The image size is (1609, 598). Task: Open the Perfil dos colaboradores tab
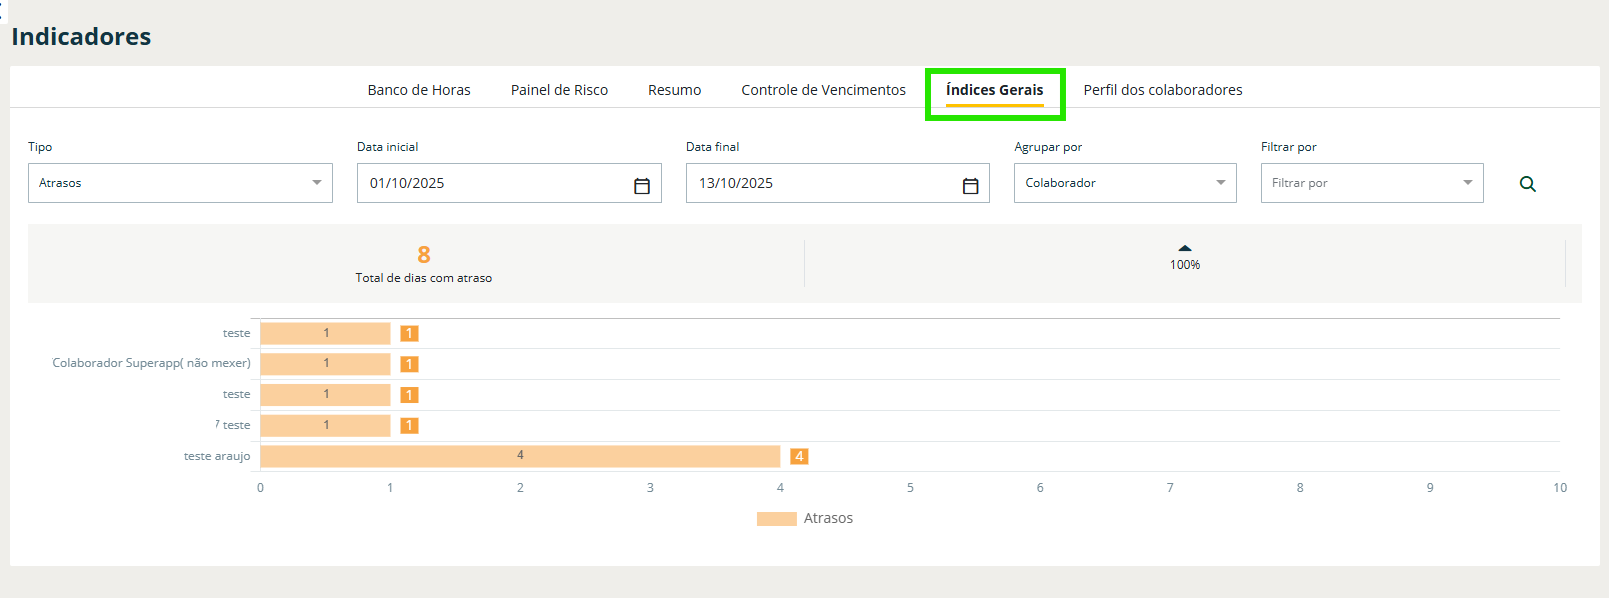pyautogui.click(x=1162, y=90)
